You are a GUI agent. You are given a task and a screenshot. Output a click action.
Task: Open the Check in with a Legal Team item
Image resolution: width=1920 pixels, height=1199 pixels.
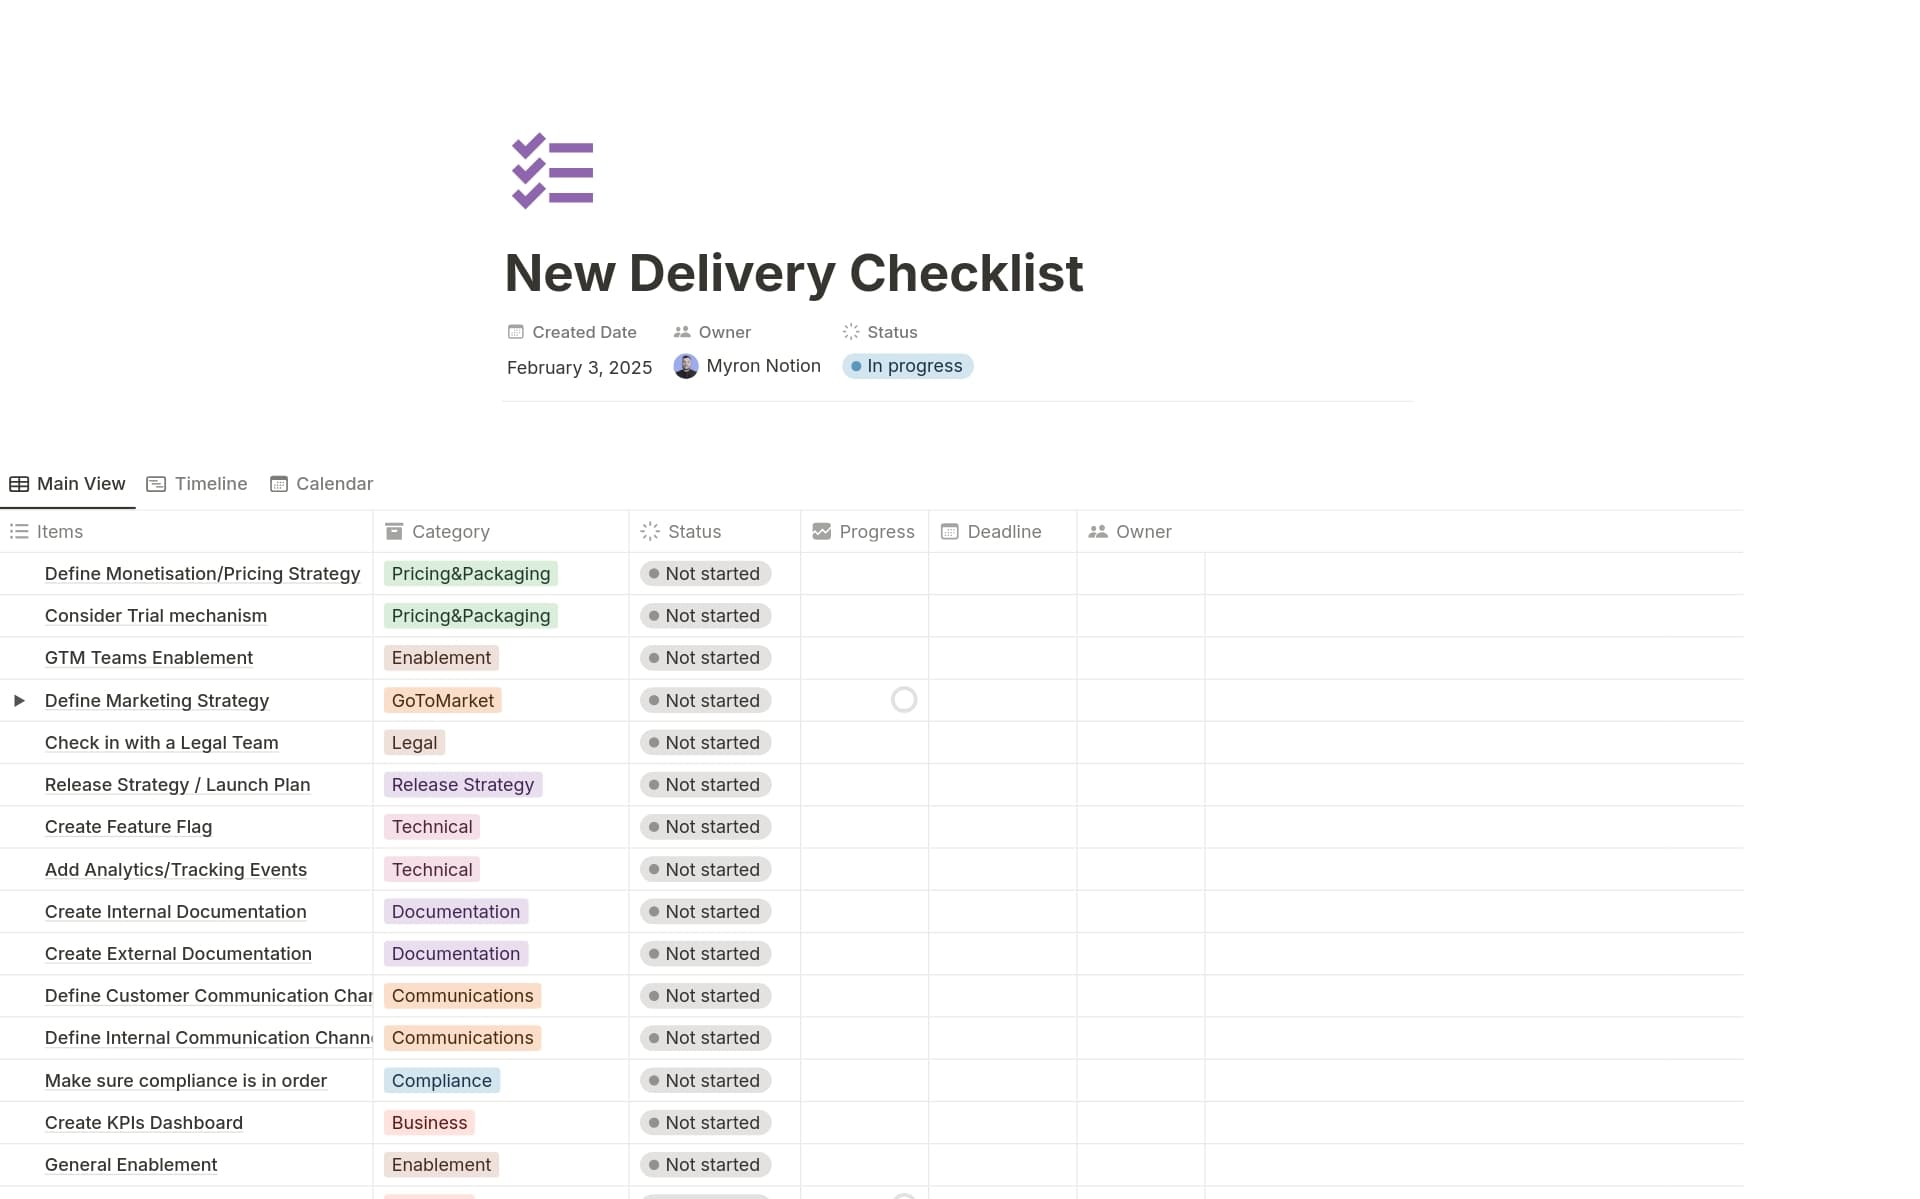(161, 743)
